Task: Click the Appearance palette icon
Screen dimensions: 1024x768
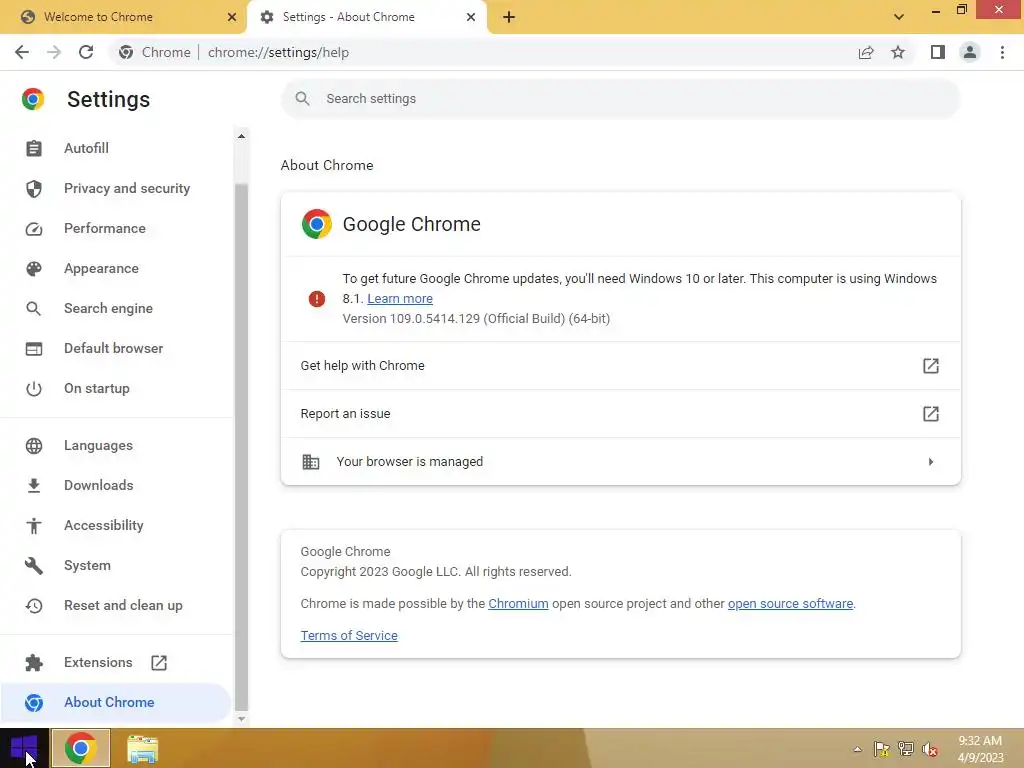Action: (34, 268)
